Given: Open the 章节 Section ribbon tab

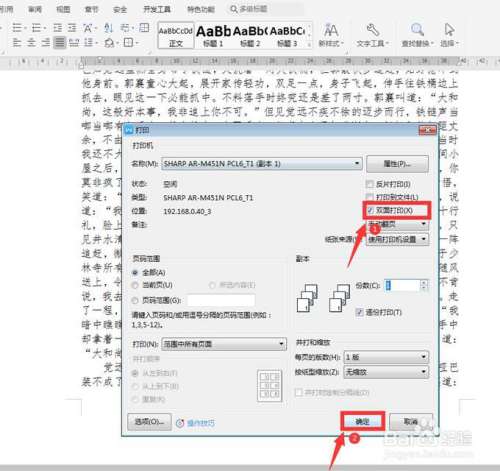Looking at the screenshot, I should coord(91,9).
